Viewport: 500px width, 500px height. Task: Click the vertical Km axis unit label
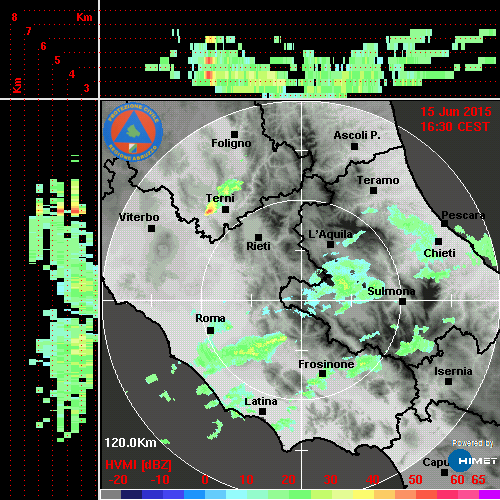[x=17, y=86]
